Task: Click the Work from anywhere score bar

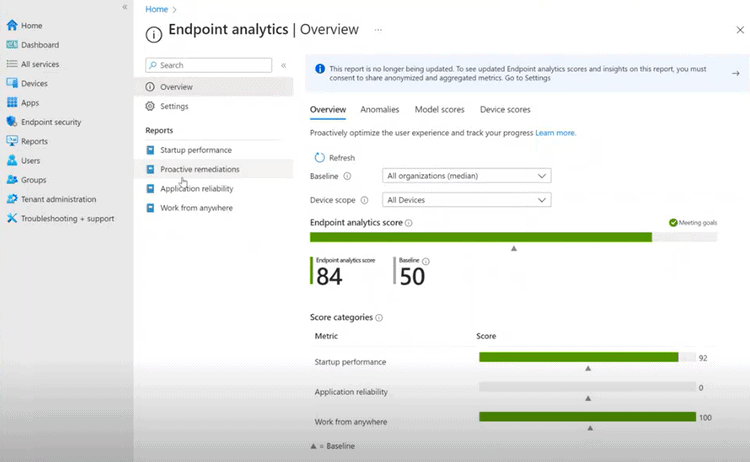Action: [587, 417]
